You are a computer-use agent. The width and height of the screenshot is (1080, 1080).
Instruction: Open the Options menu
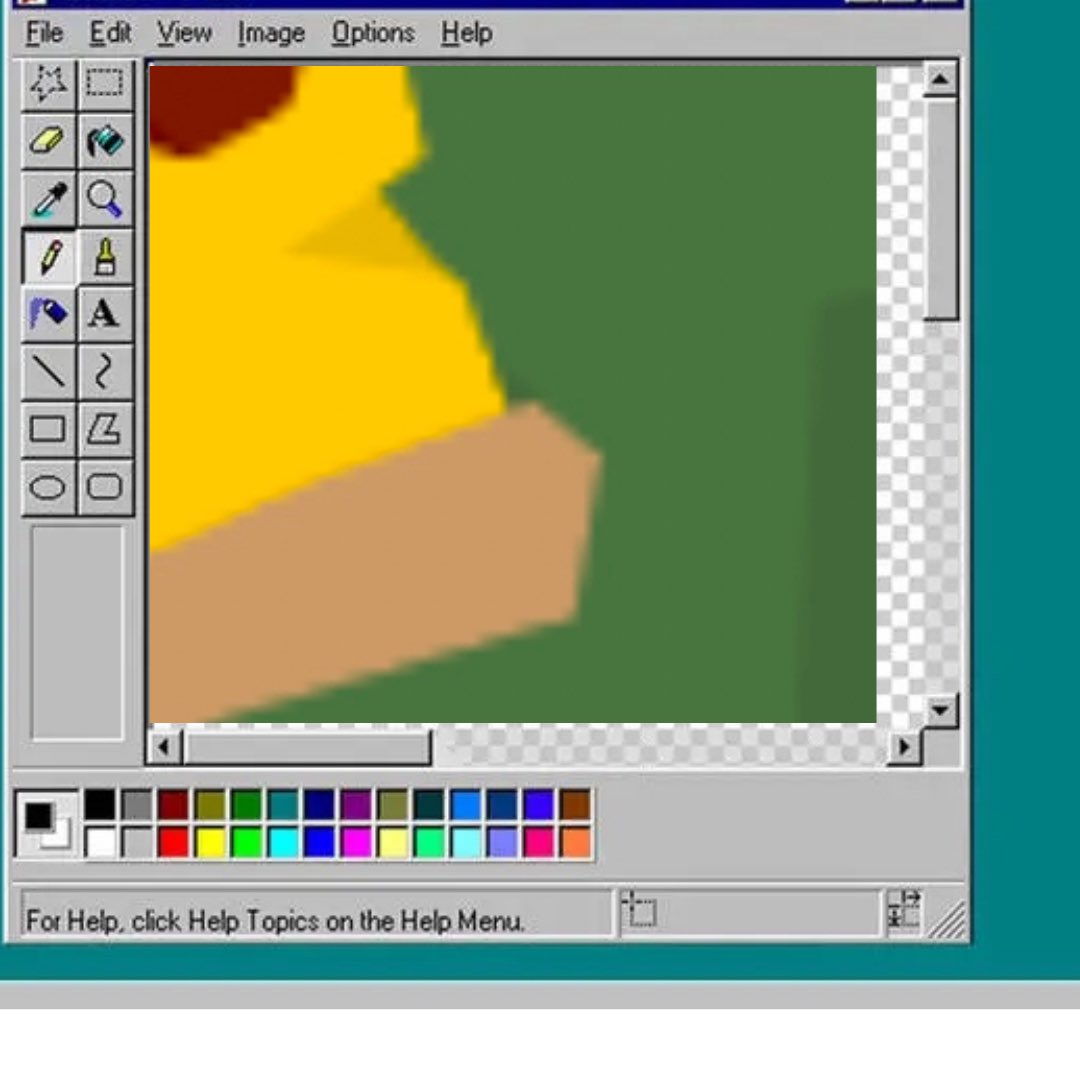[x=373, y=33]
